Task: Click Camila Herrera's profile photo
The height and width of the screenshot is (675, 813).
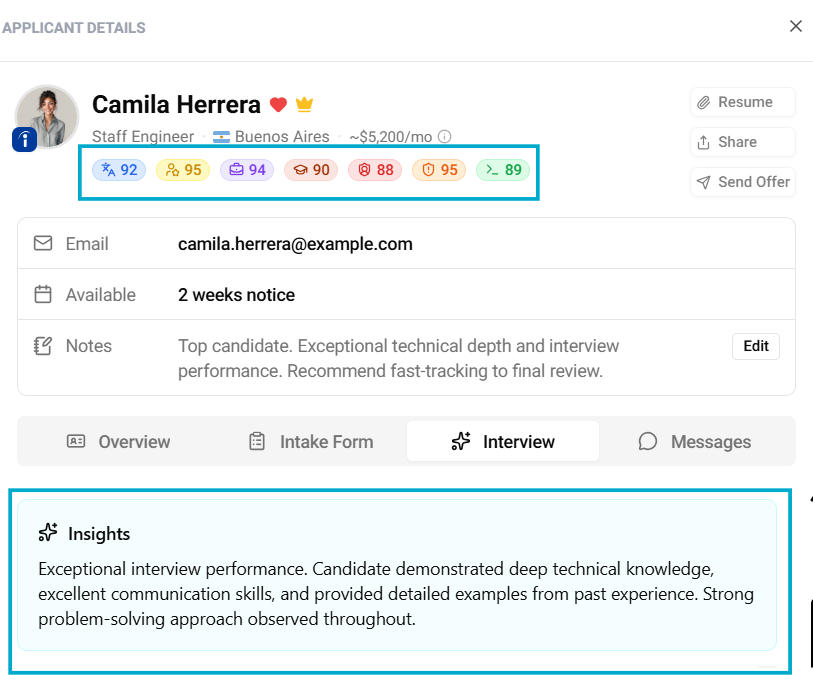Action: [48, 115]
